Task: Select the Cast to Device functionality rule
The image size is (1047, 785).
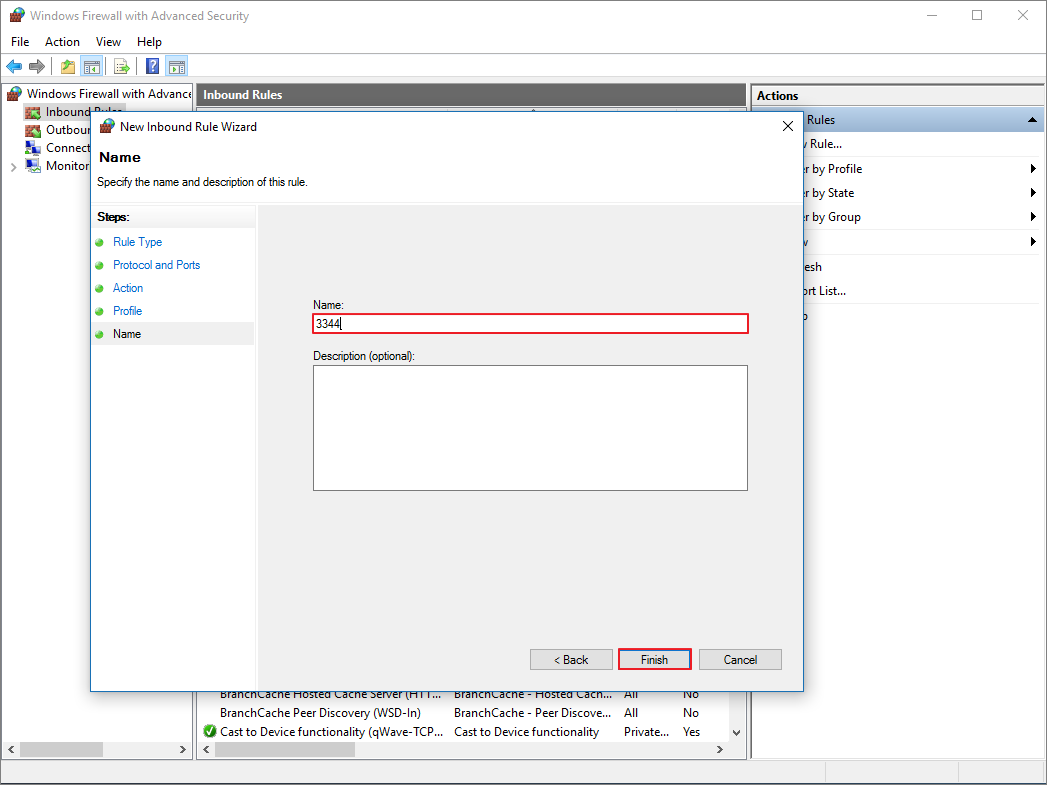Action: 331,732
